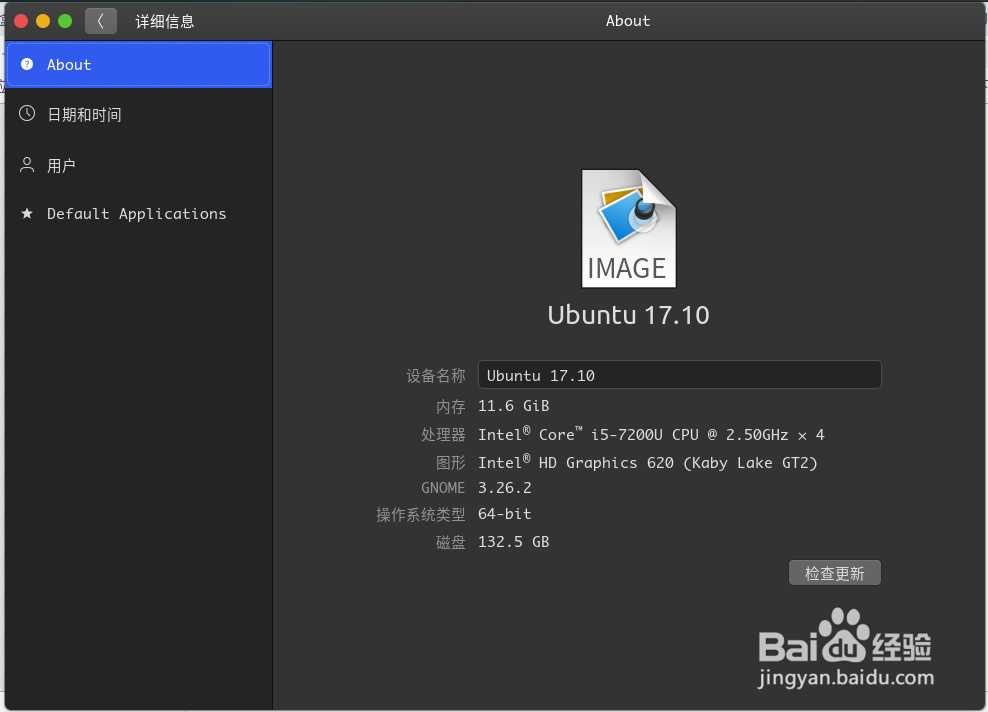988x712 pixels.
Task: Click the 详细信息 header title
Action: 164,21
